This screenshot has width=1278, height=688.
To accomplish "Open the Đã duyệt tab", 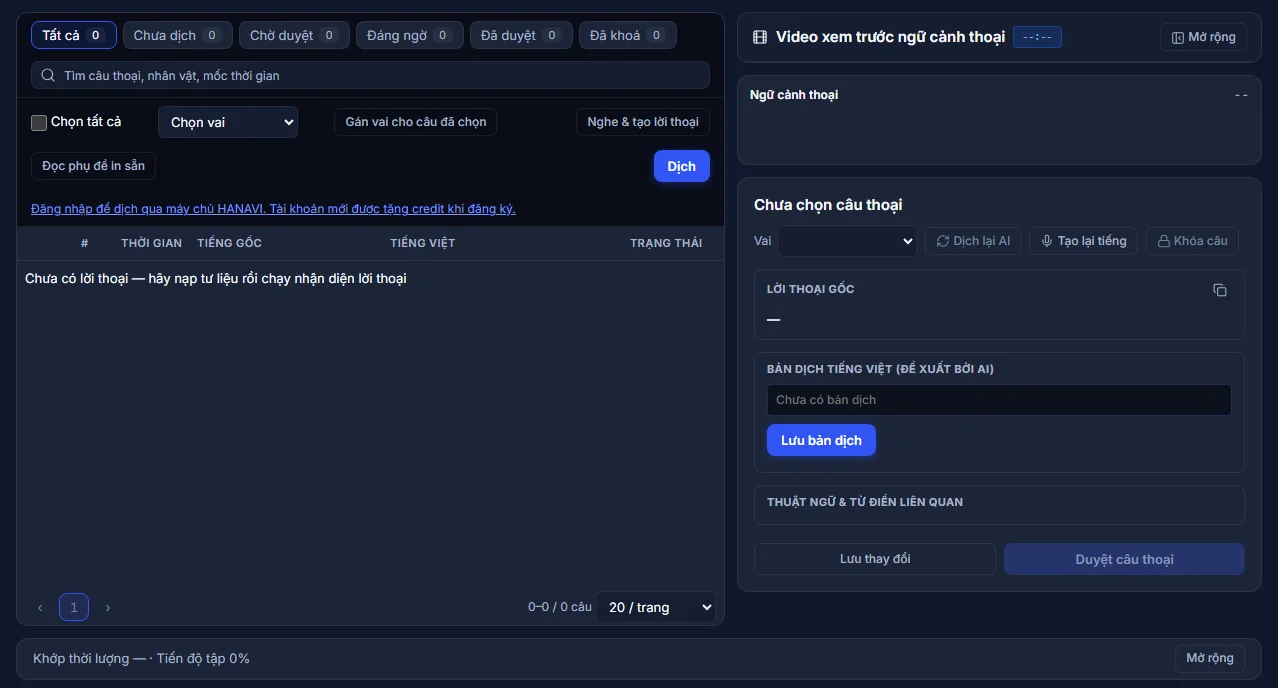I will tap(521, 35).
